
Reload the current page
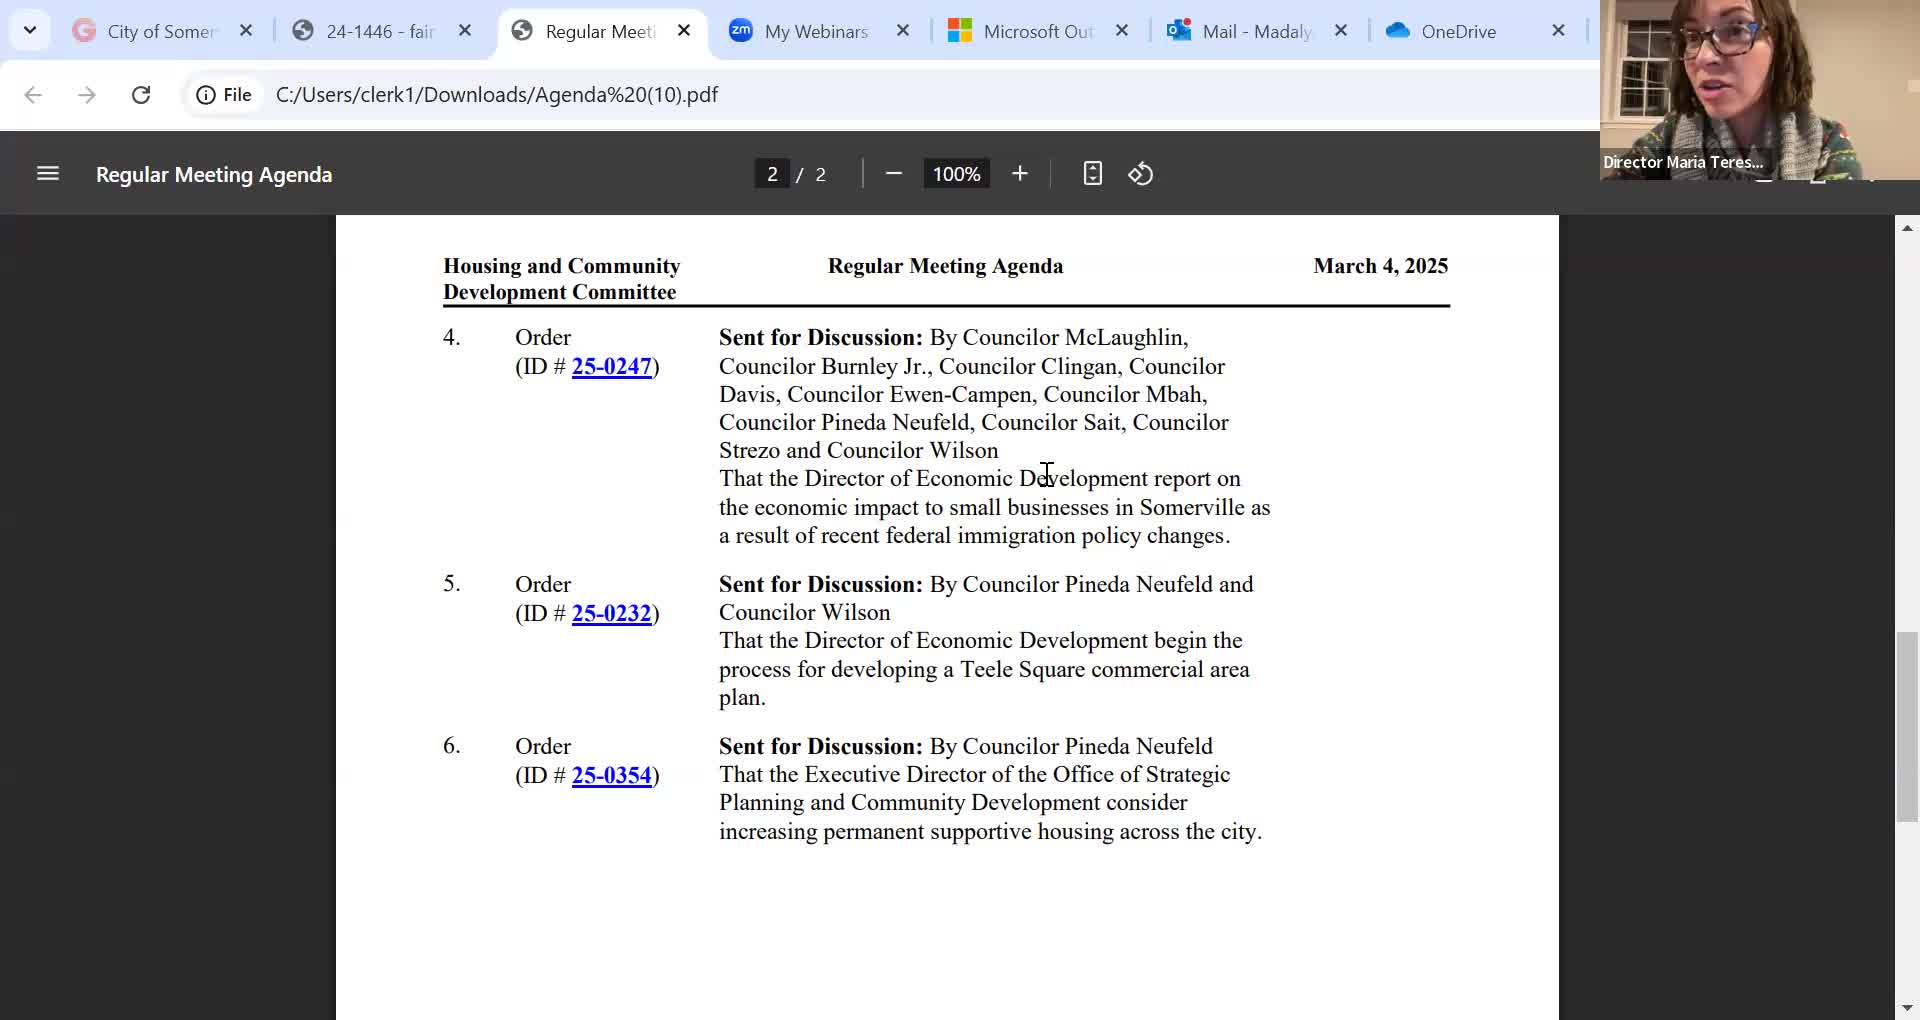coord(141,95)
